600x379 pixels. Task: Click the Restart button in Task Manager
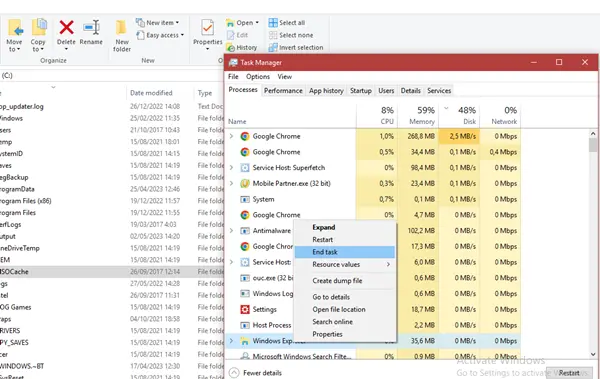tap(569, 372)
